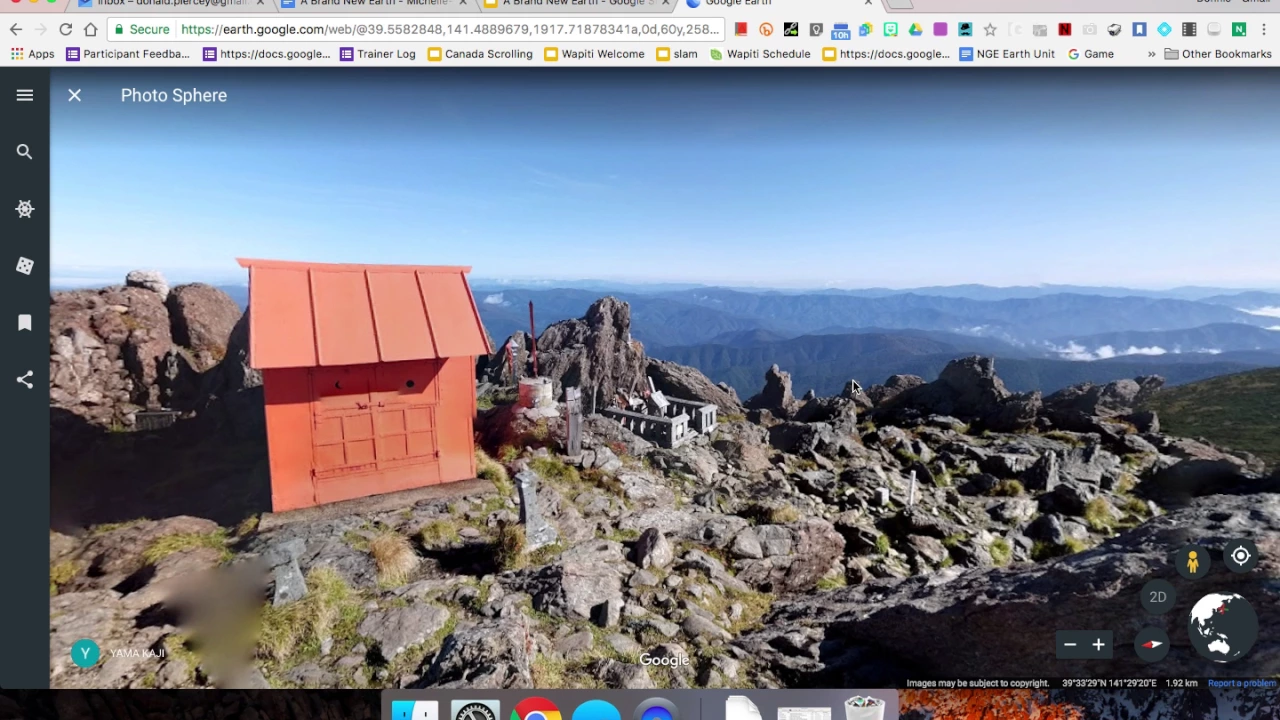This screenshot has height=720, width=1280.
Task: Open Finder from the Dock
Action: click(x=415, y=710)
